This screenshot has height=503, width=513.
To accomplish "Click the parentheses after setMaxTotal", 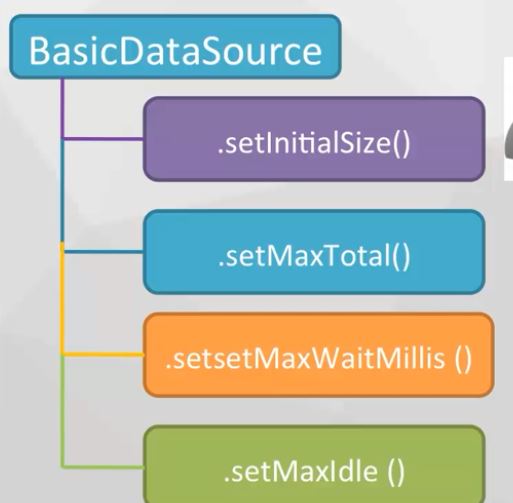I will click(401, 256).
